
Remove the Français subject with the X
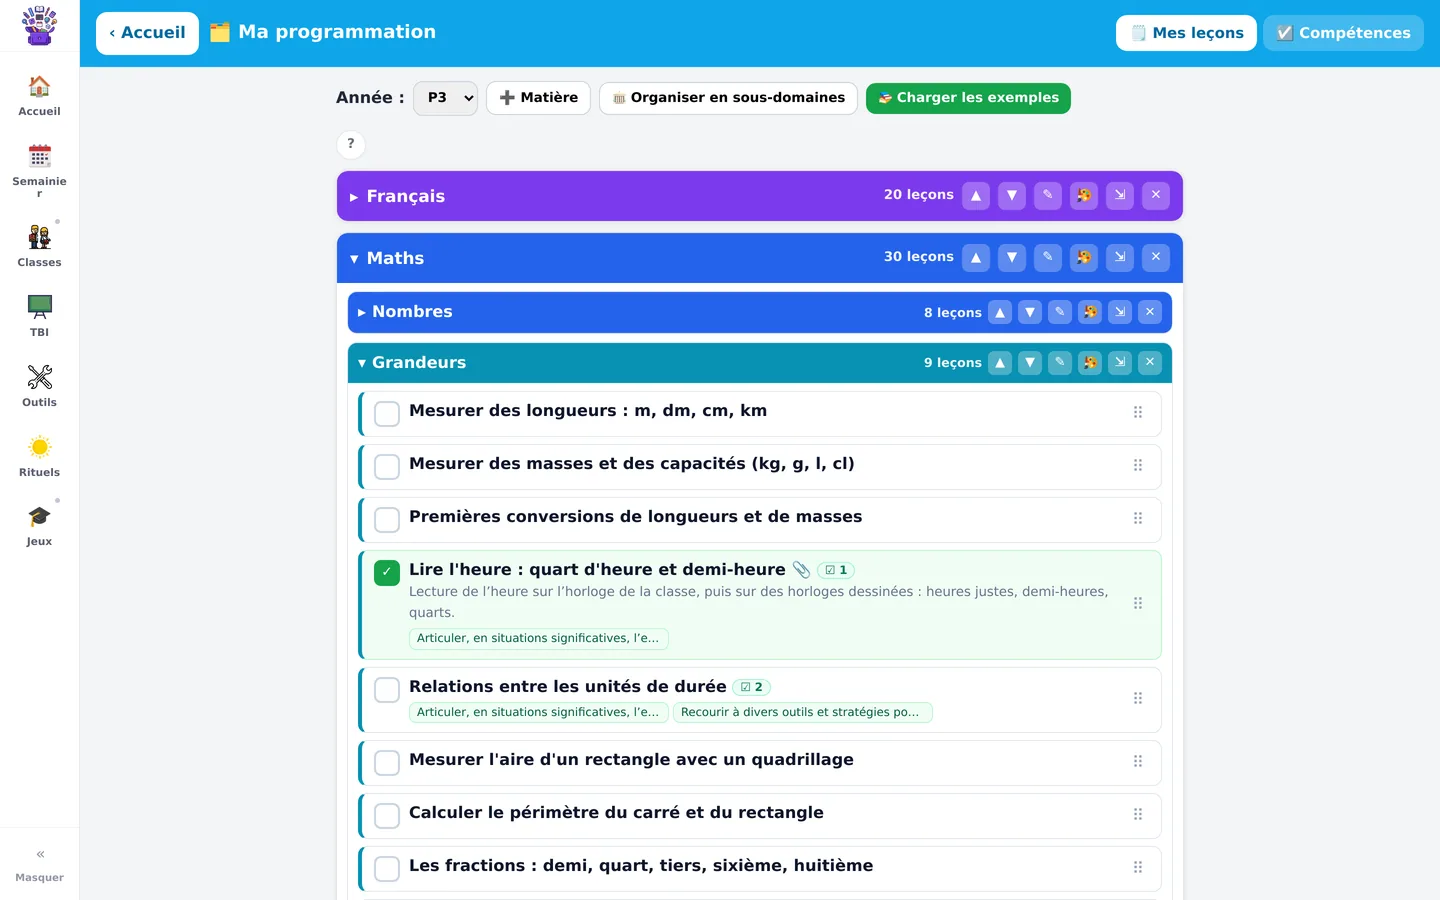tap(1156, 195)
